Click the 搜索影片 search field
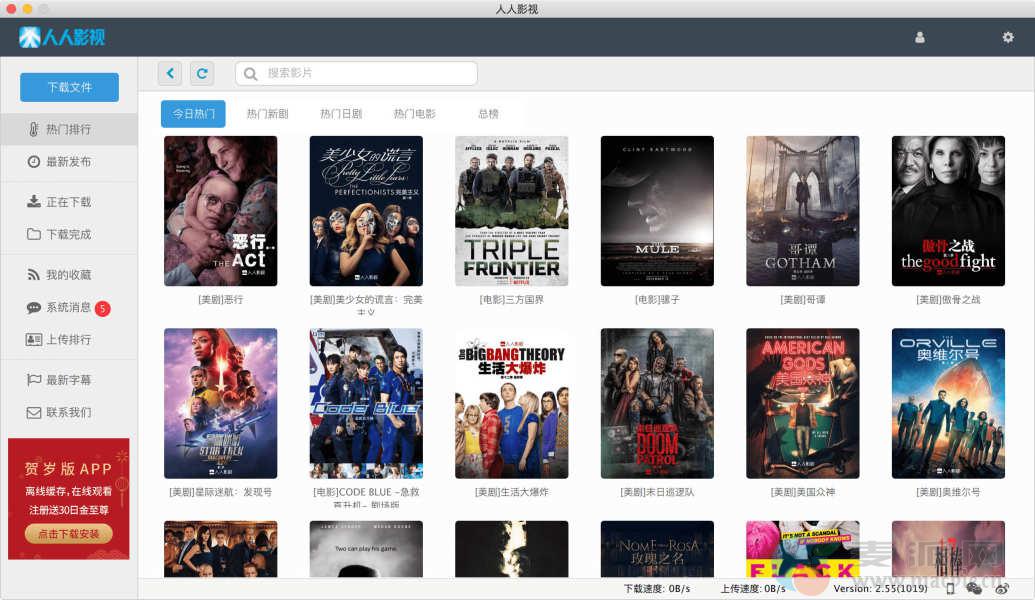The height and width of the screenshot is (600, 1035). 360,73
